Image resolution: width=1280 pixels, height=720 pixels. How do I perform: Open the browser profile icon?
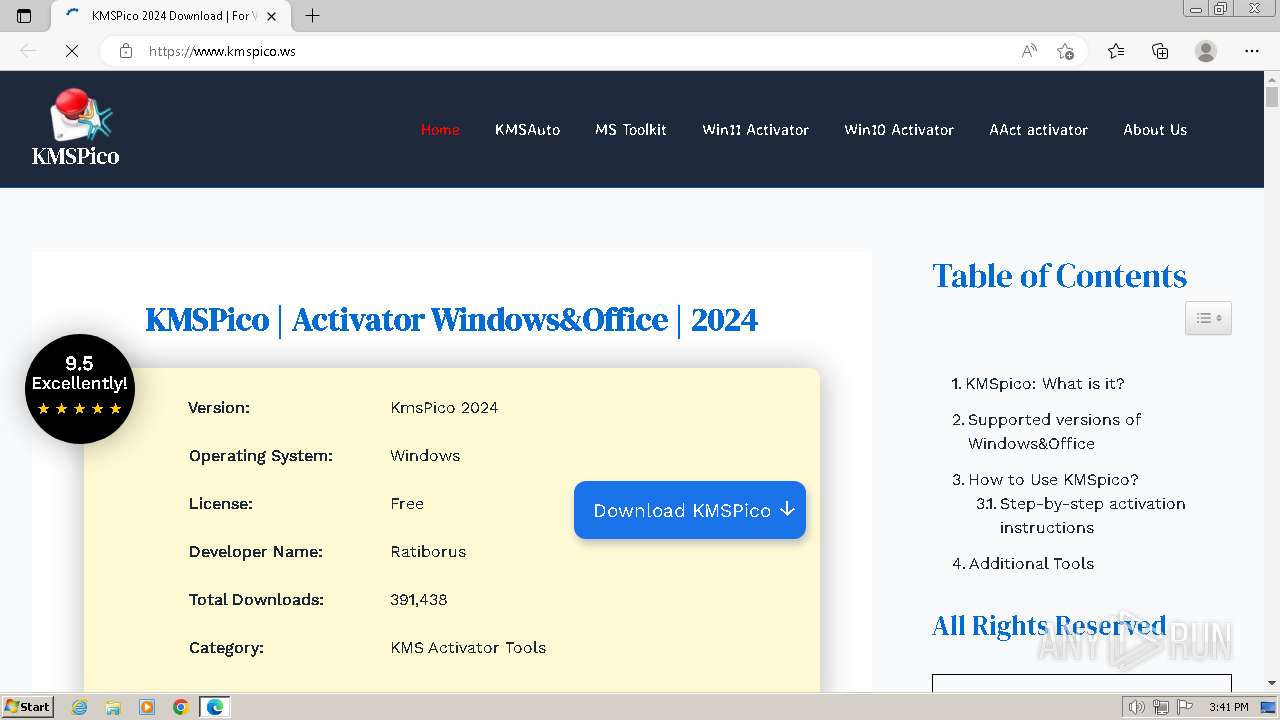tap(1206, 51)
